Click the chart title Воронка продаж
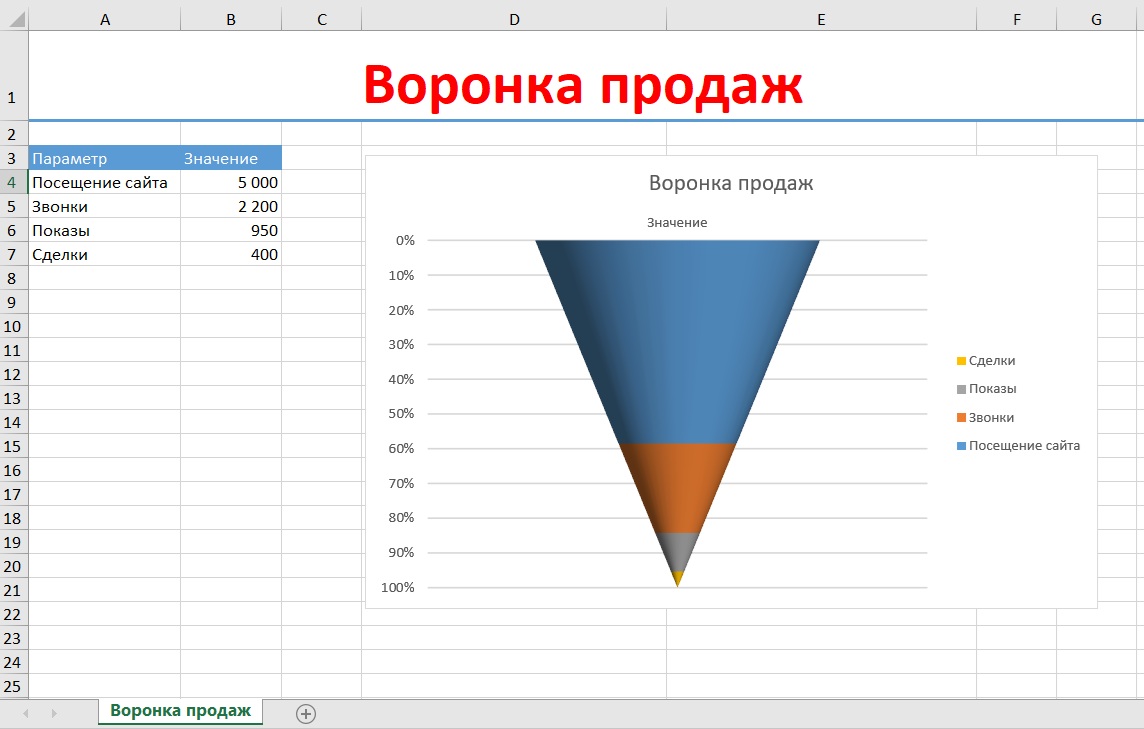This screenshot has height=729, width=1144. pos(731,183)
